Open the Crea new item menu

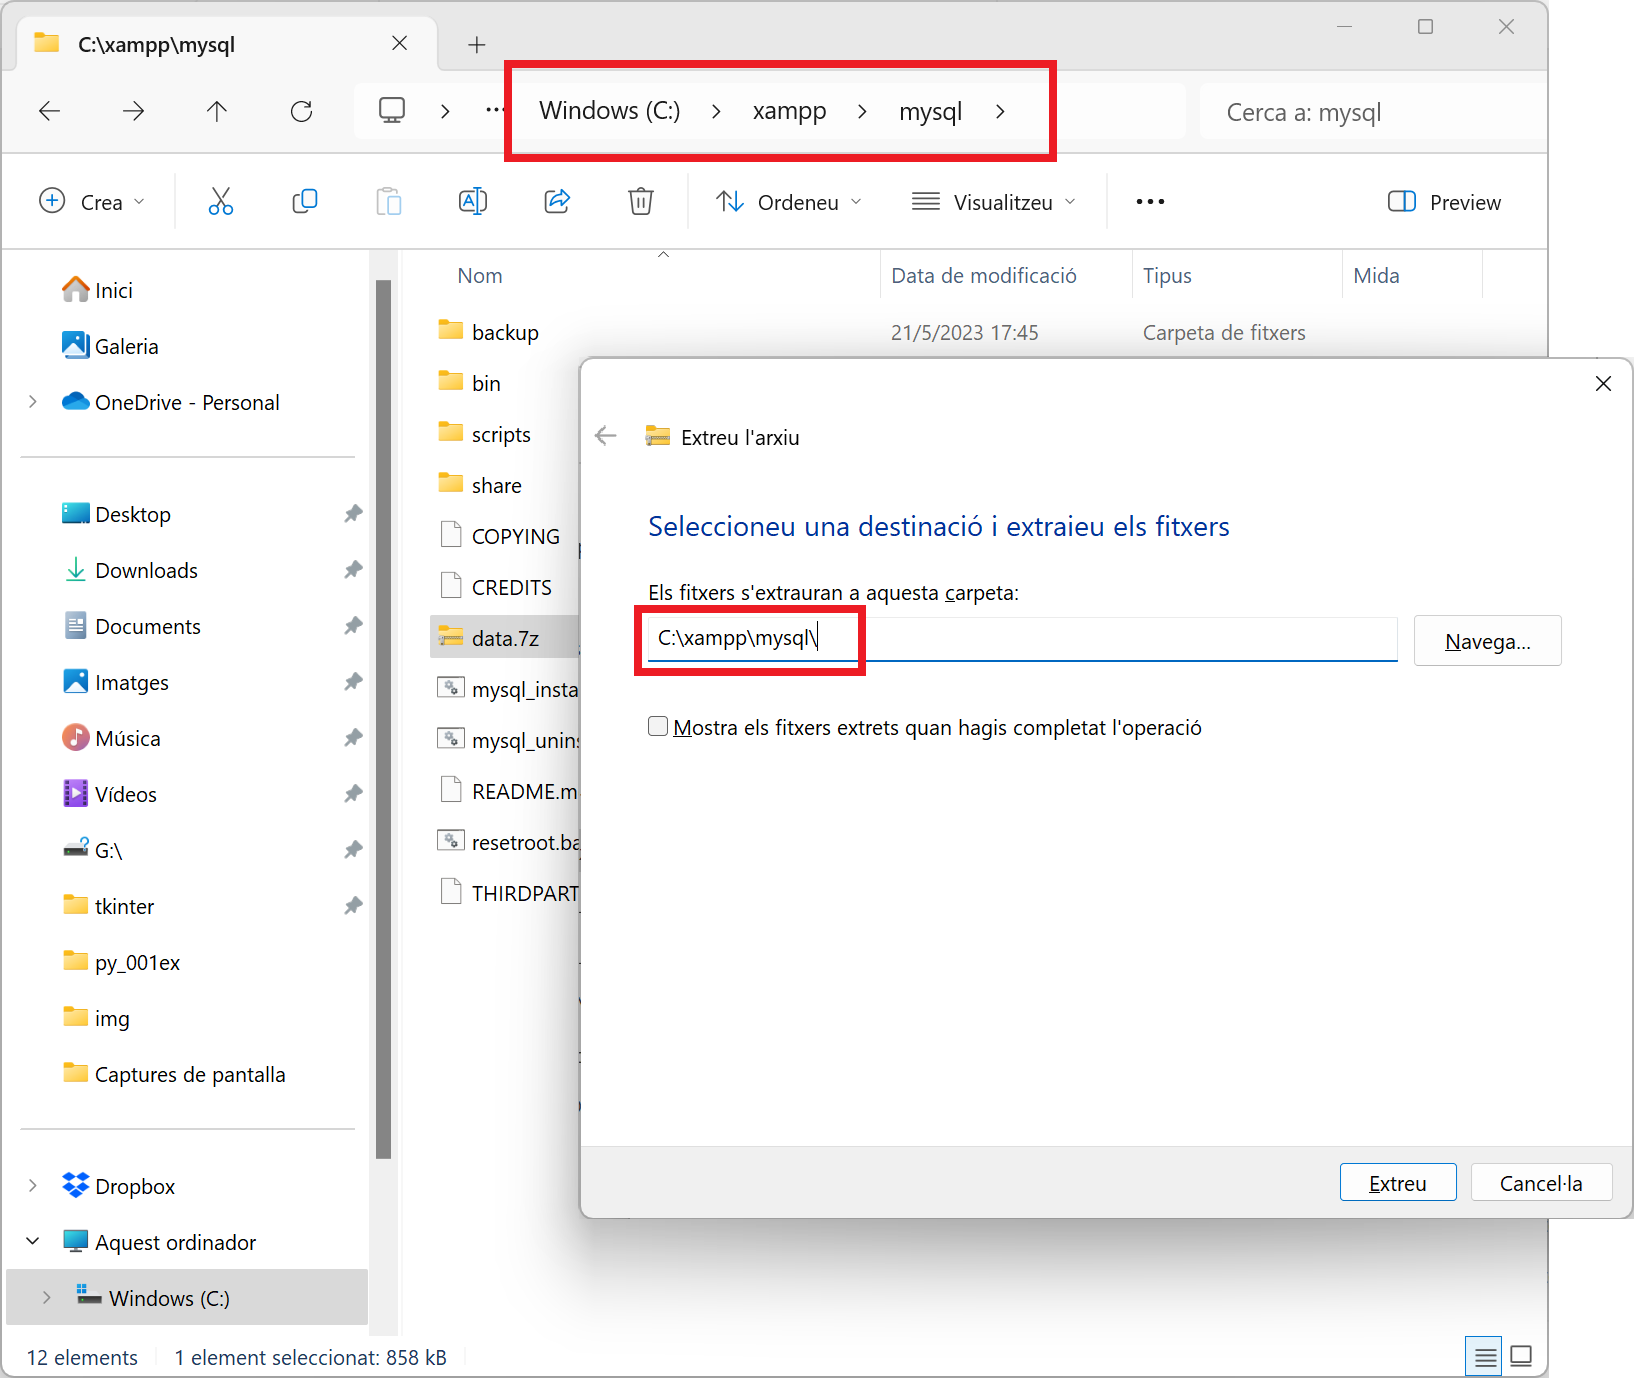[92, 202]
